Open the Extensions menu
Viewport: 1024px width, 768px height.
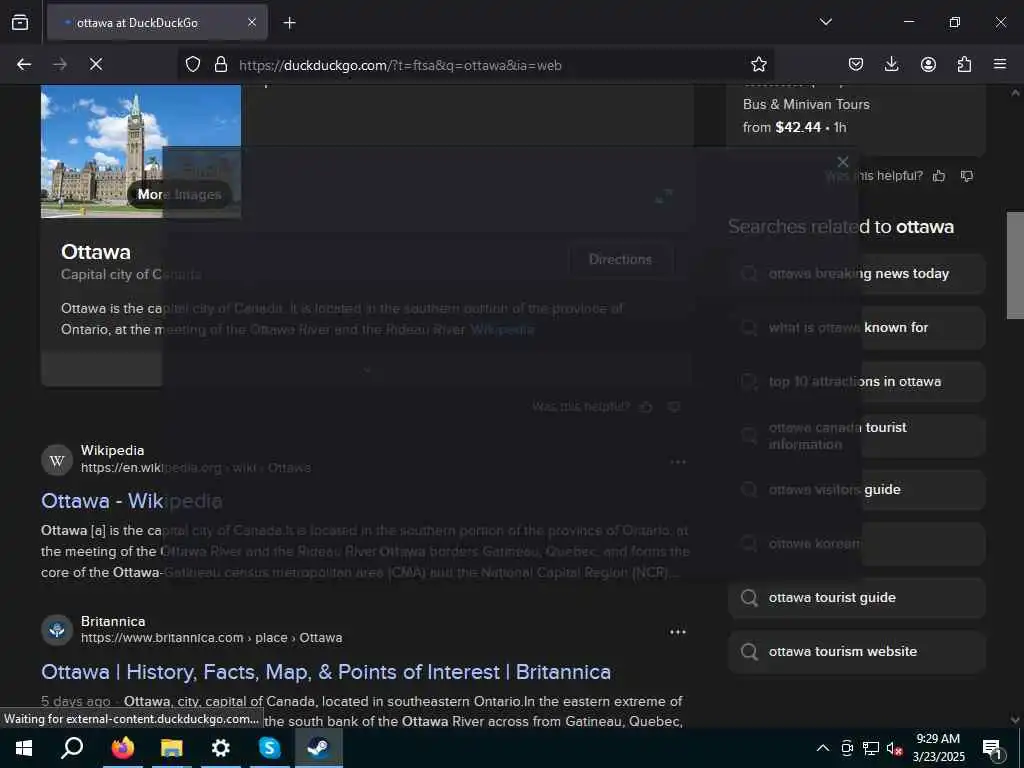(x=964, y=64)
